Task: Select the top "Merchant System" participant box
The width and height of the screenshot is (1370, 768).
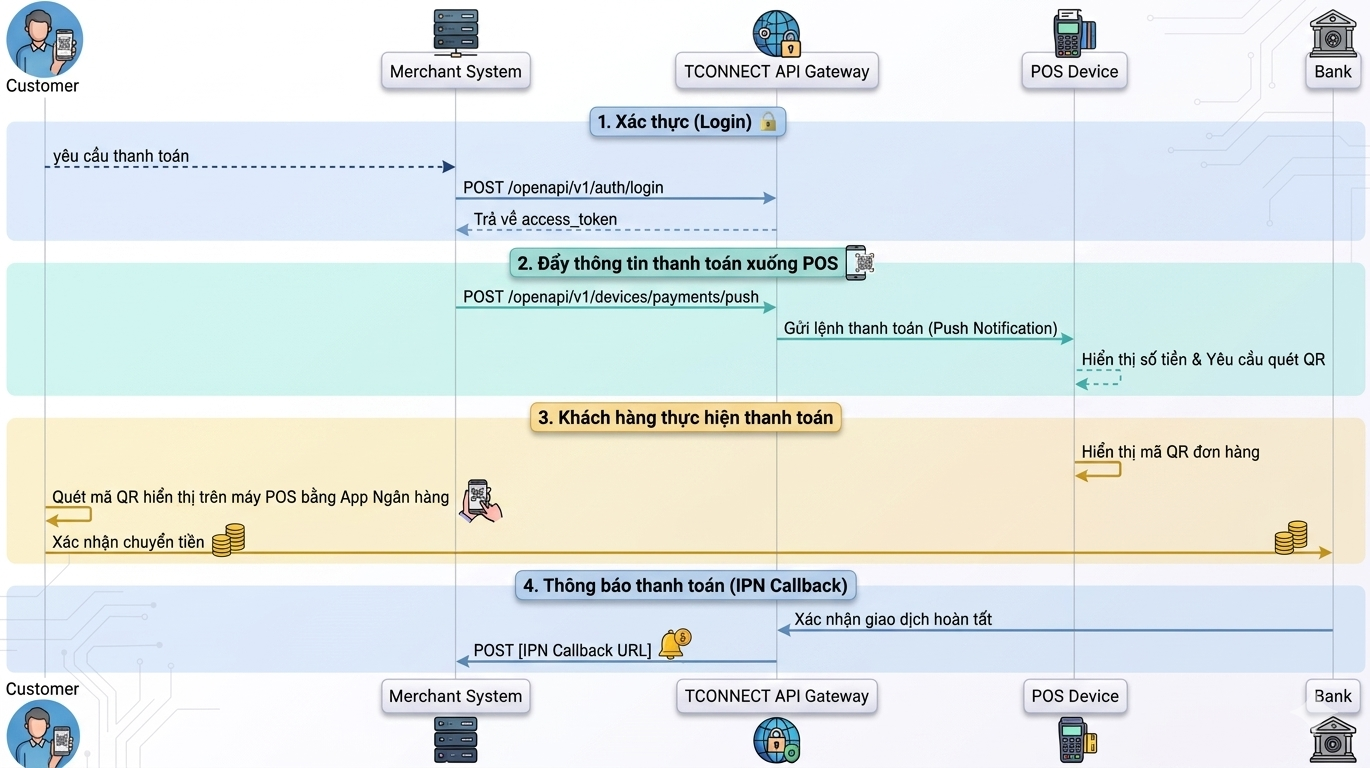Action: point(456,71)
